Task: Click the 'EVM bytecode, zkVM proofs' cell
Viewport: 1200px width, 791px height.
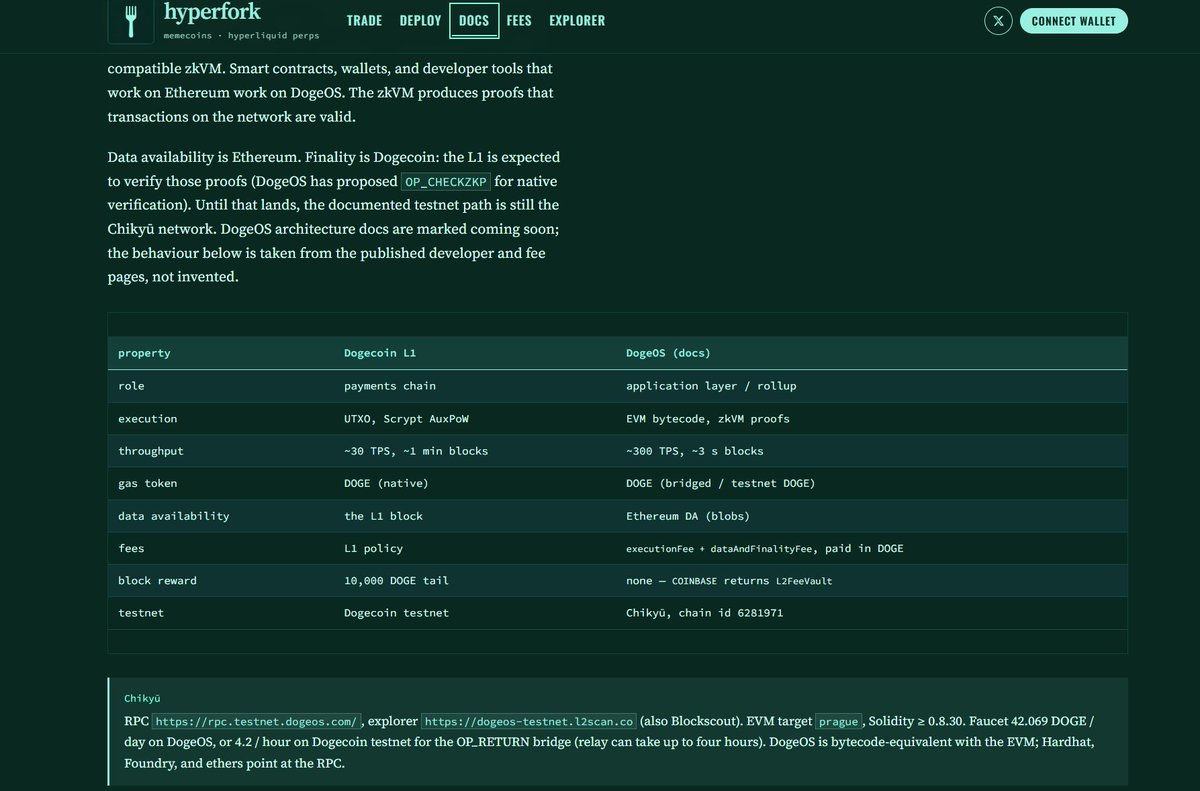Action: (x=708, y=419)
